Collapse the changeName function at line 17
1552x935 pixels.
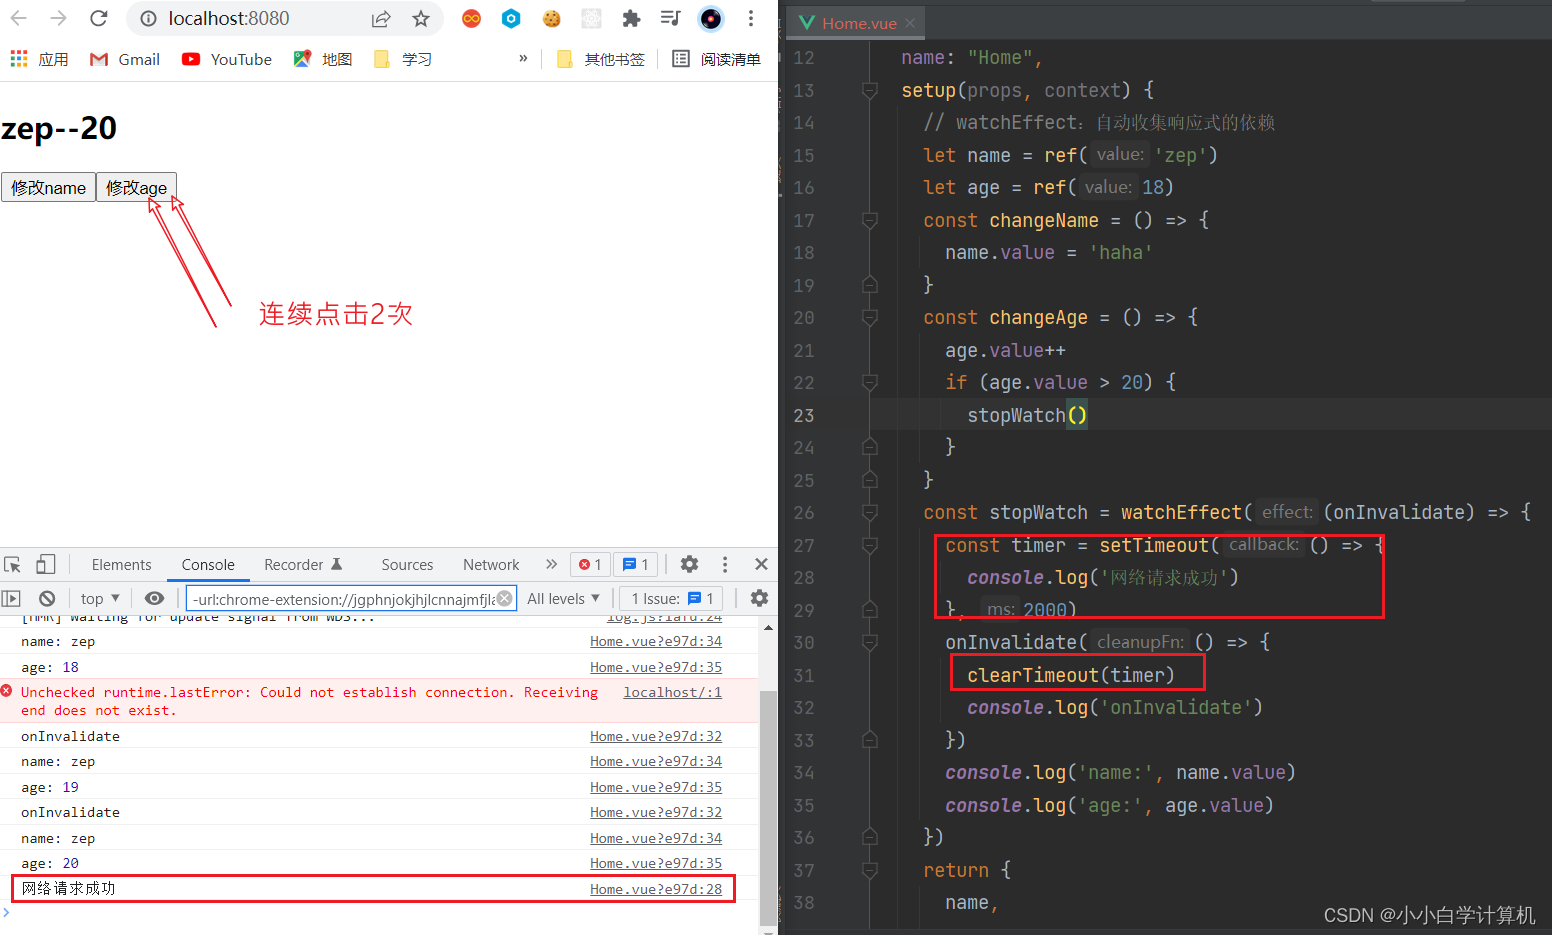click(x=870, y=220)
